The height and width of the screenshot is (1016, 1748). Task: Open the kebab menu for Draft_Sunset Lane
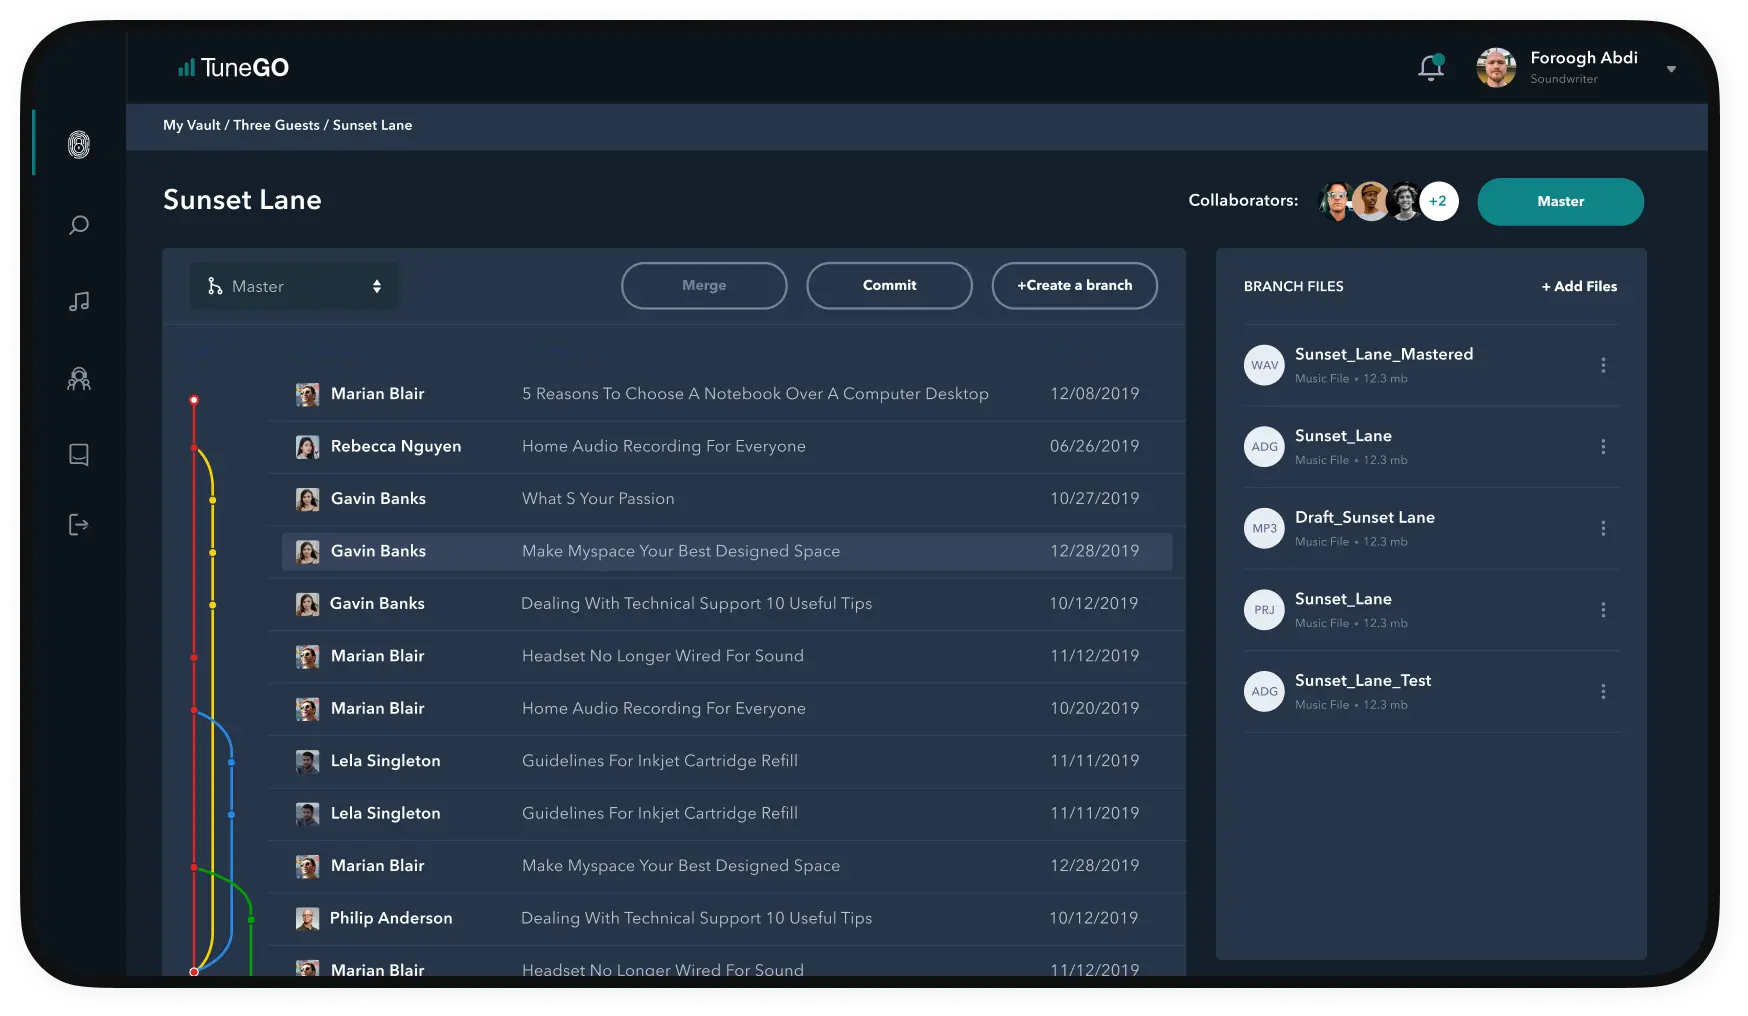tap(1604, 528)
